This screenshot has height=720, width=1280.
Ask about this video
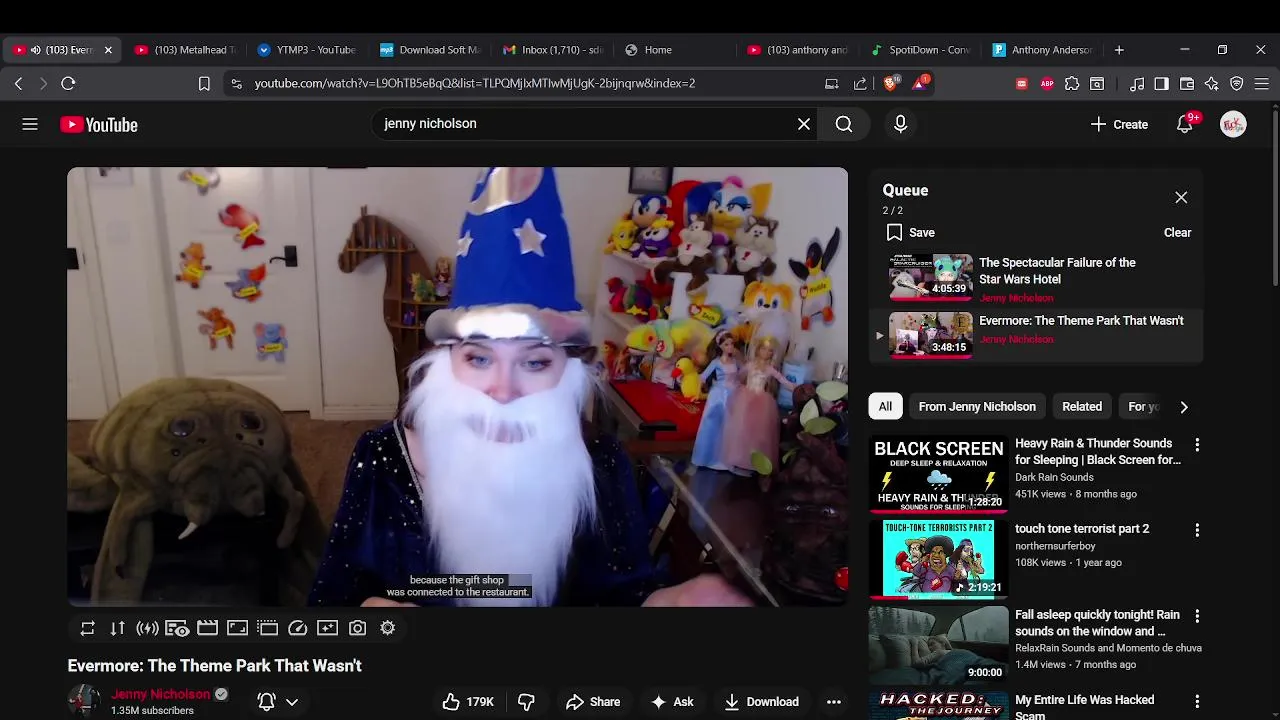672,702
